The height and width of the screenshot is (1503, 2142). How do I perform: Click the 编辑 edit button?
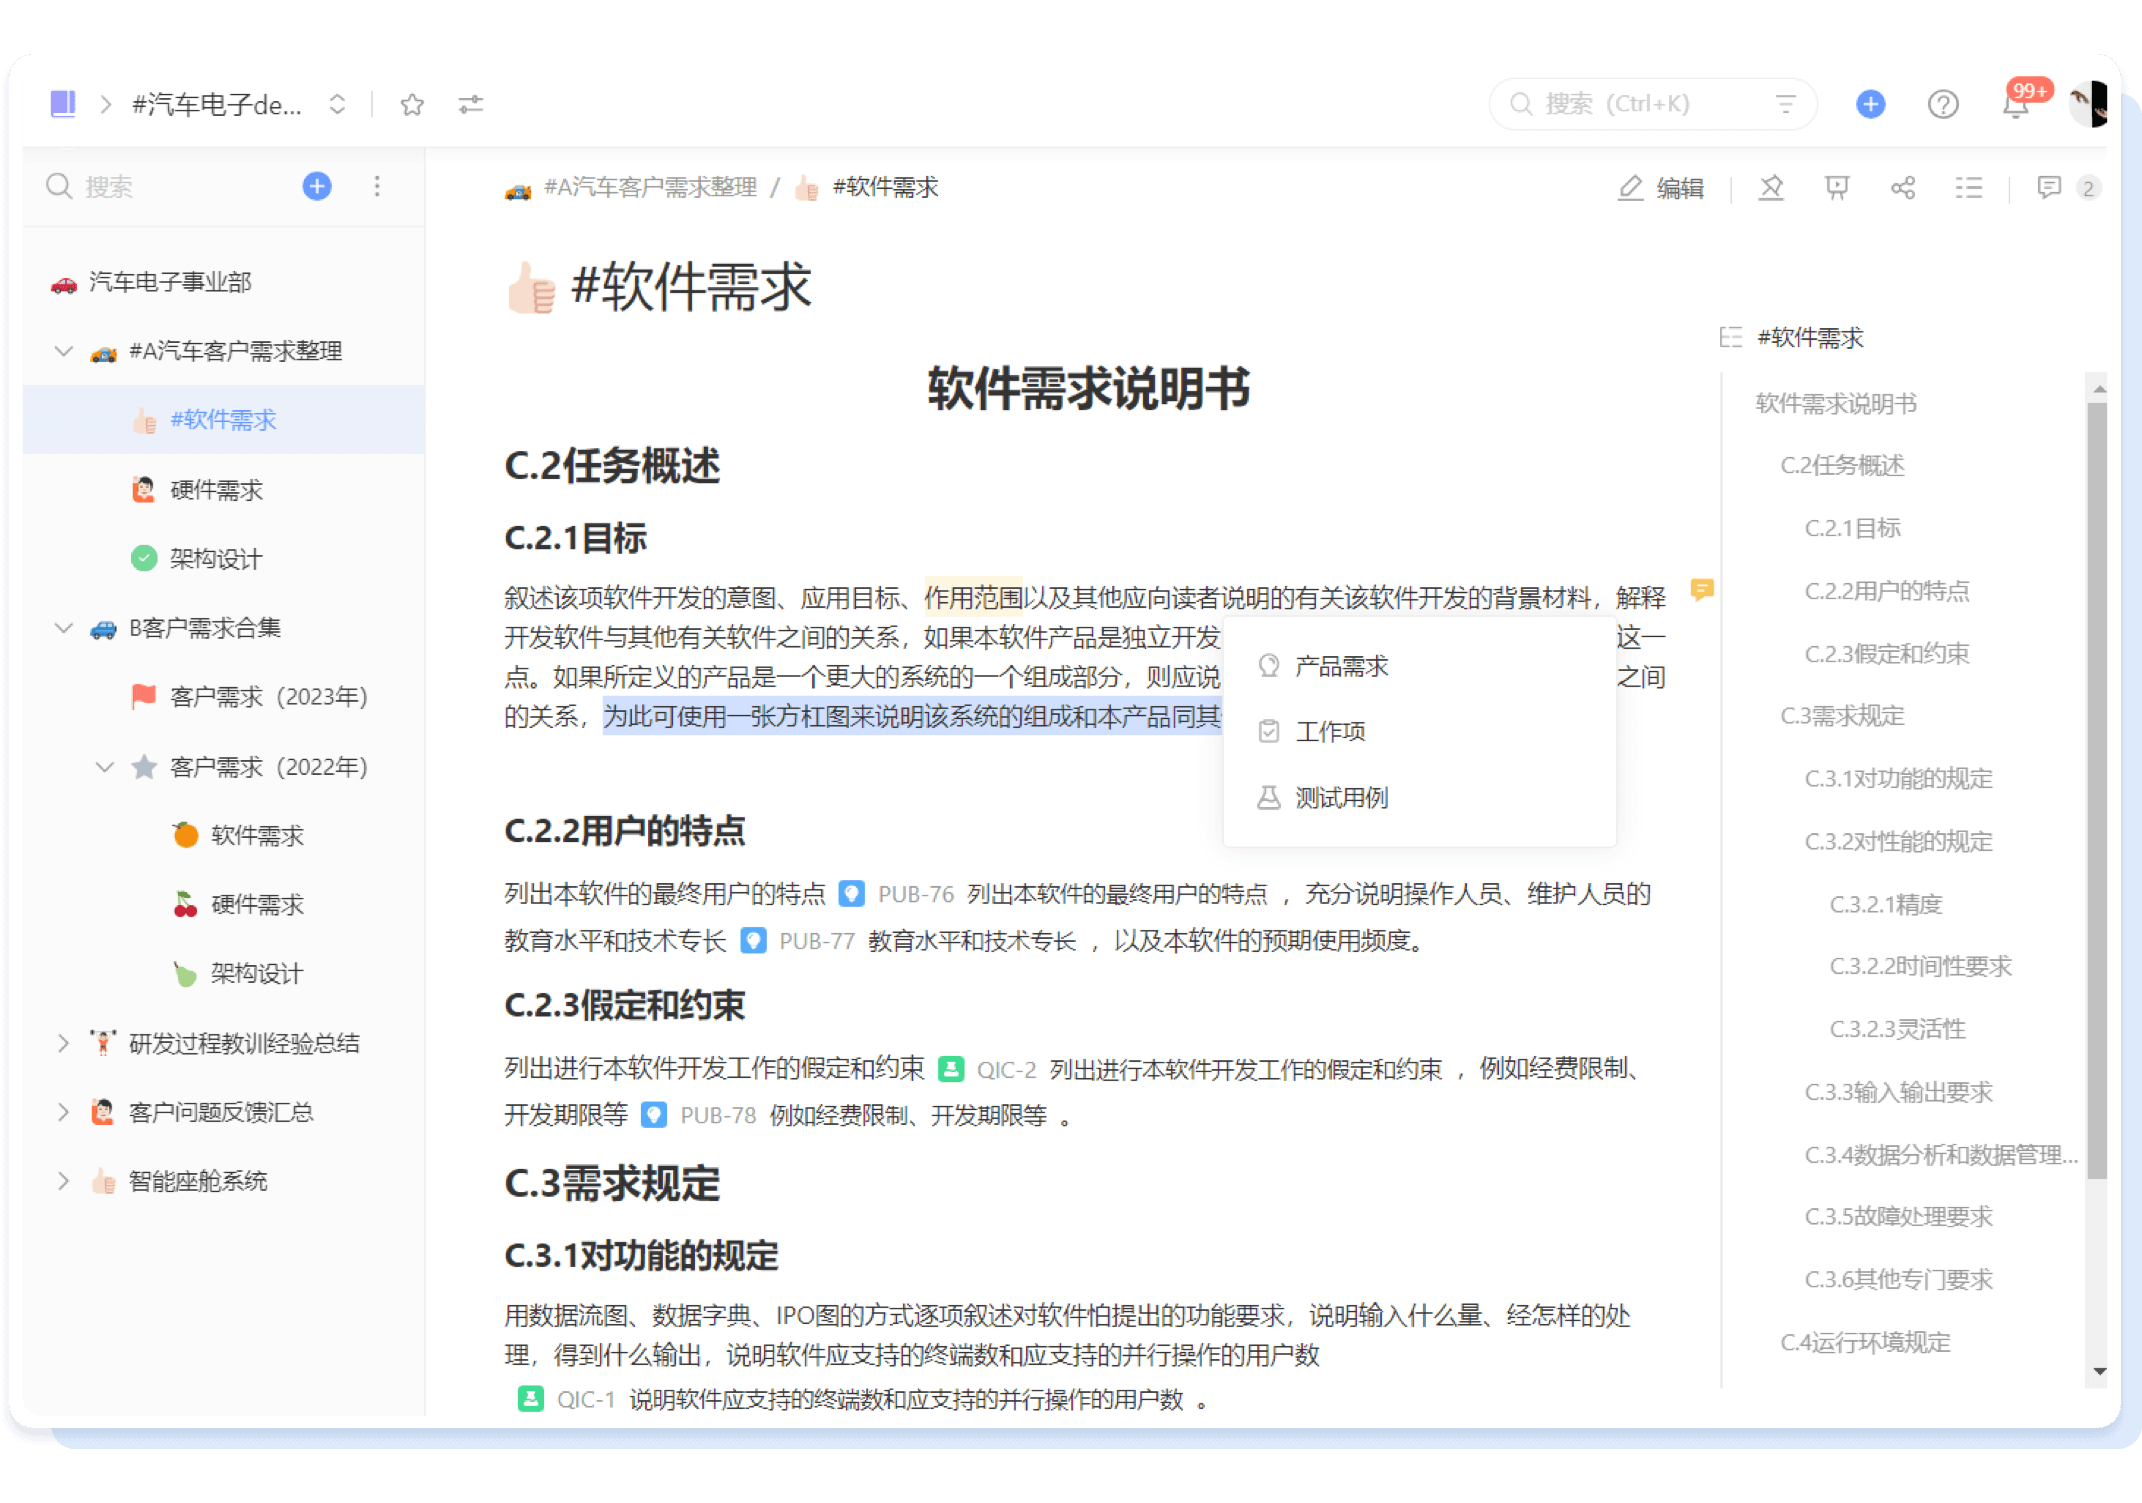coord(1661,188)
